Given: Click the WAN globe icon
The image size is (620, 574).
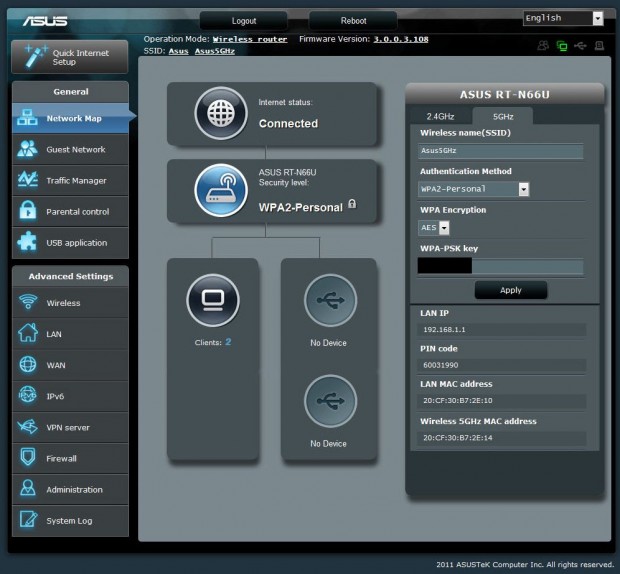Looking at the screenshot, I should click(x=28, y=364).
